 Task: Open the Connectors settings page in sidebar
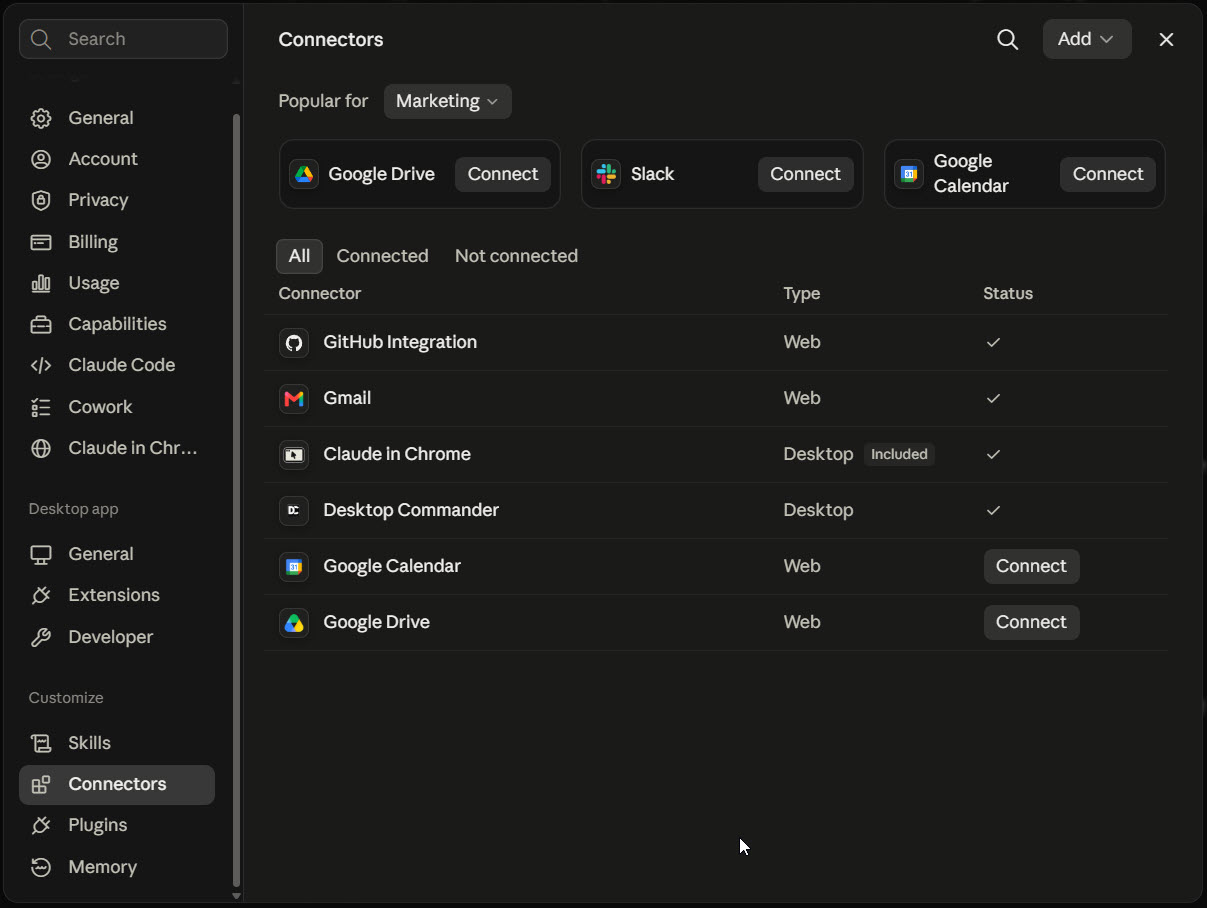point(117,784)
